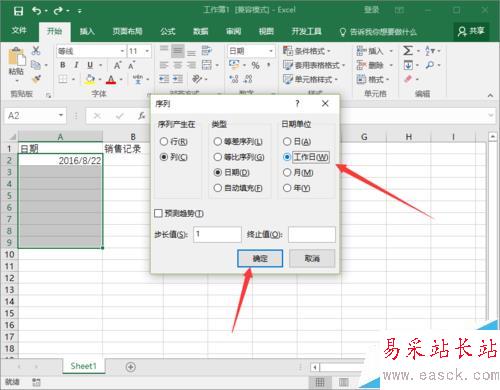Click the Save icon in quick access toolbar
The width and height of the screenshot is (500, 390).
pos(18,11)
